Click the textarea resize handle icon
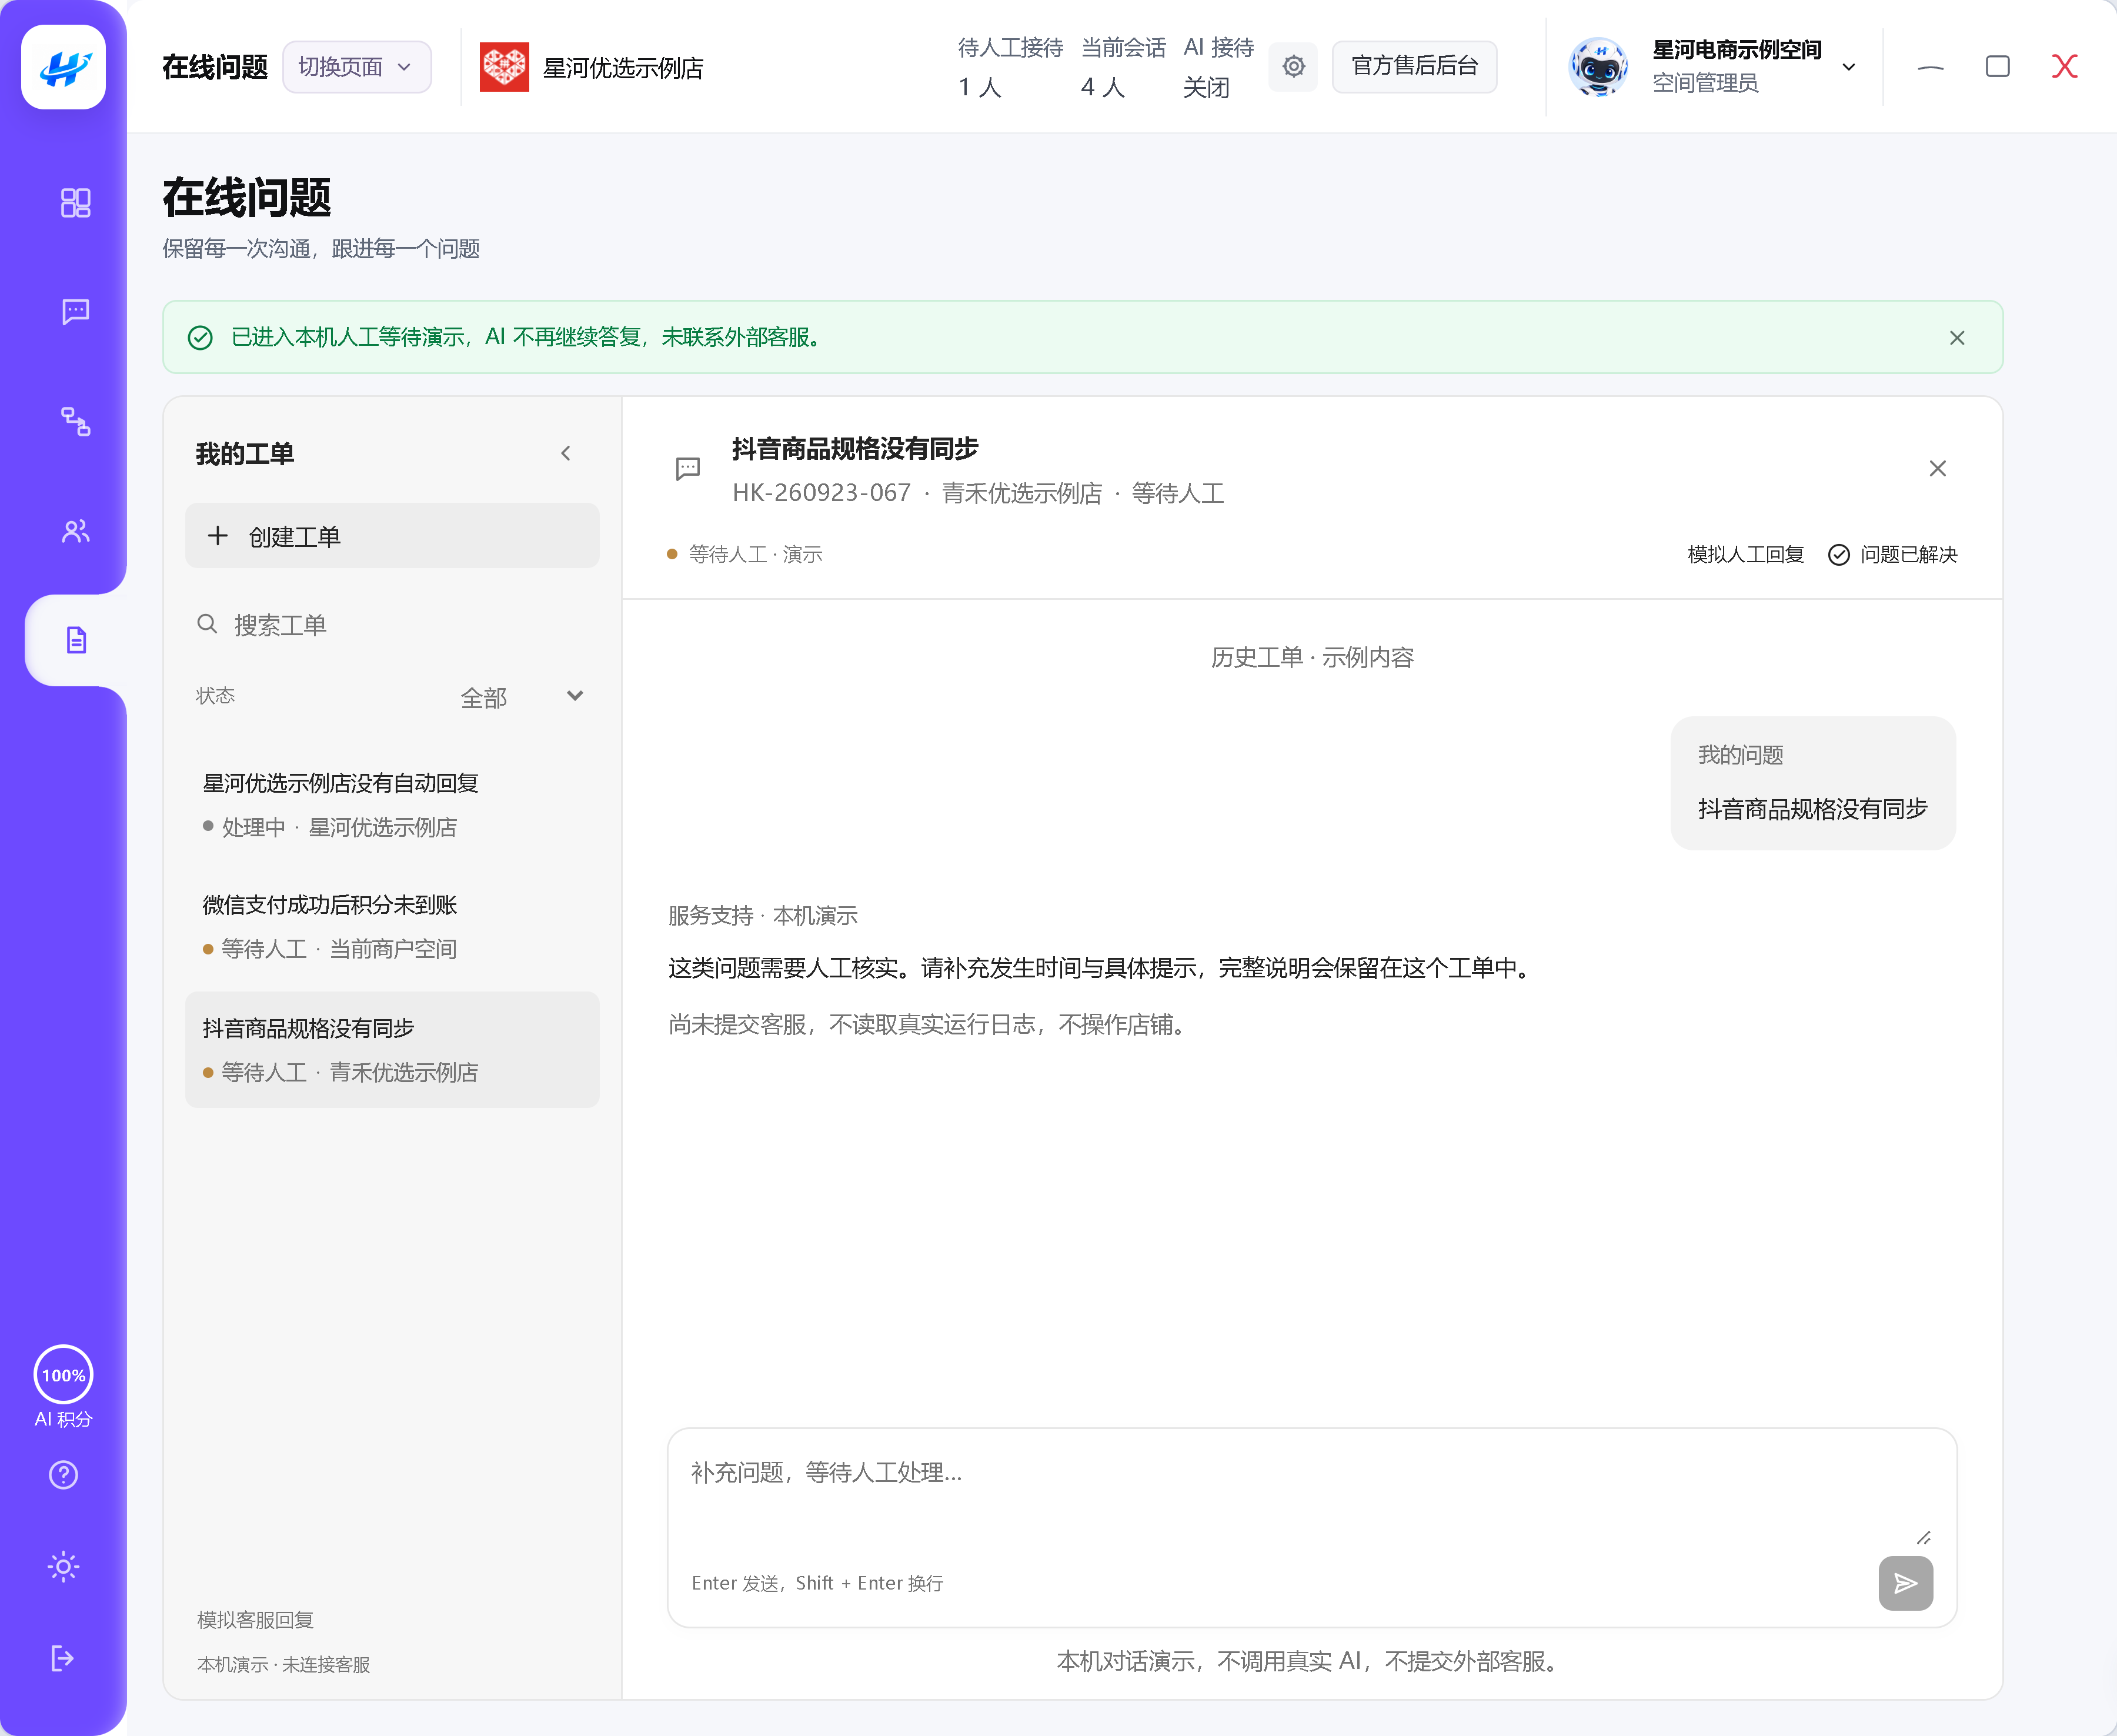This screenshot has height=1736, width=2117. coord(1923,1538)
